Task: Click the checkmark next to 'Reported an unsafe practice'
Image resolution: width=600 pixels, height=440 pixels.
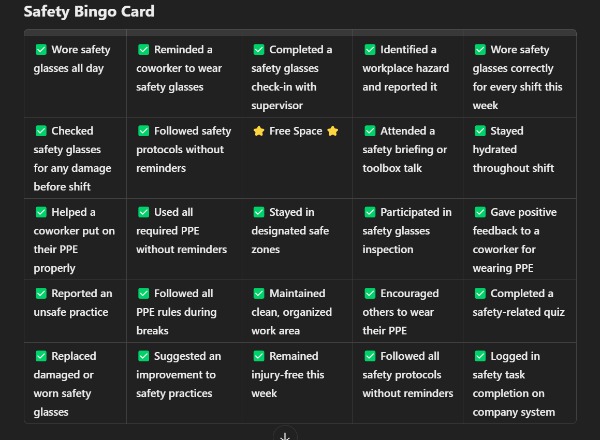Action: coord(41,294)
